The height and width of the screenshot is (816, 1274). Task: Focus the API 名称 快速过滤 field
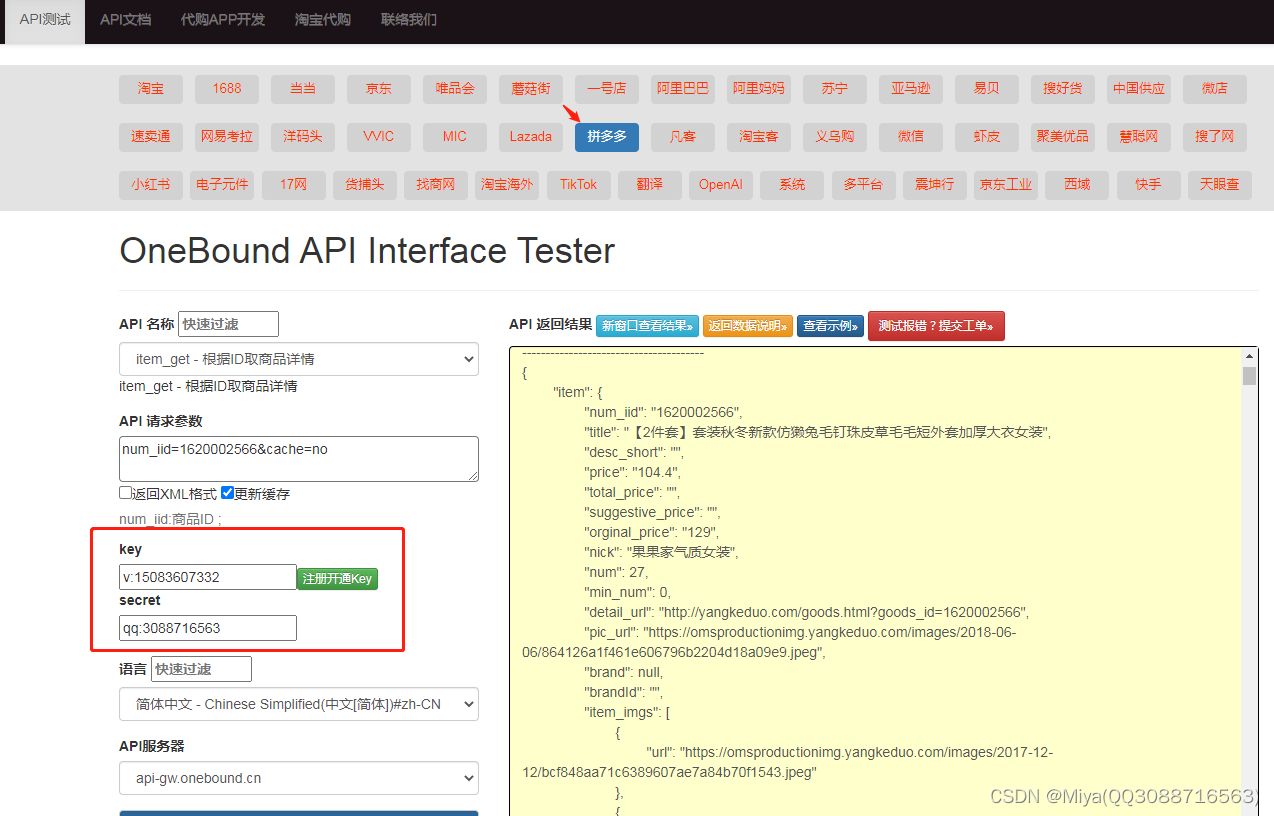[228, 324]
